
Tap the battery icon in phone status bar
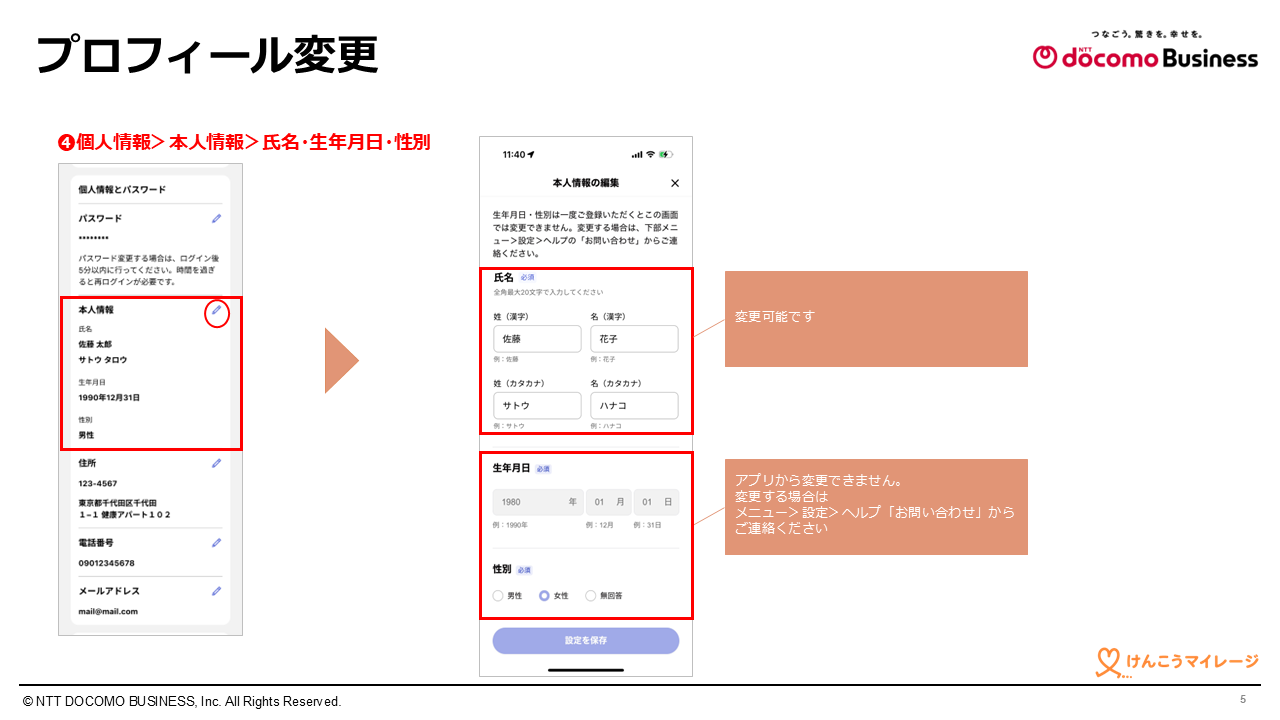[666, 154]
